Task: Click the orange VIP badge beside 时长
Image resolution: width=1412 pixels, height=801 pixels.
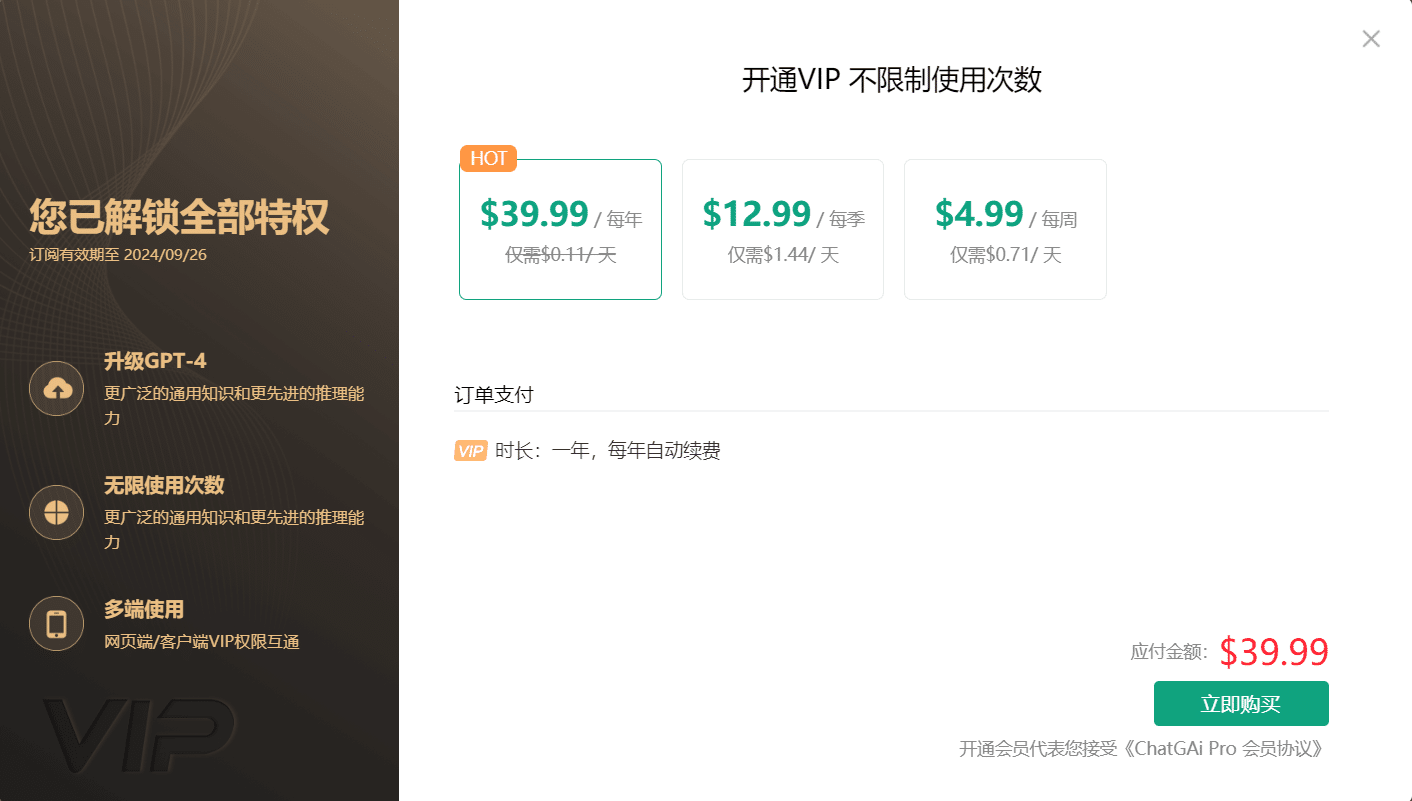Action: pos(470,451)
